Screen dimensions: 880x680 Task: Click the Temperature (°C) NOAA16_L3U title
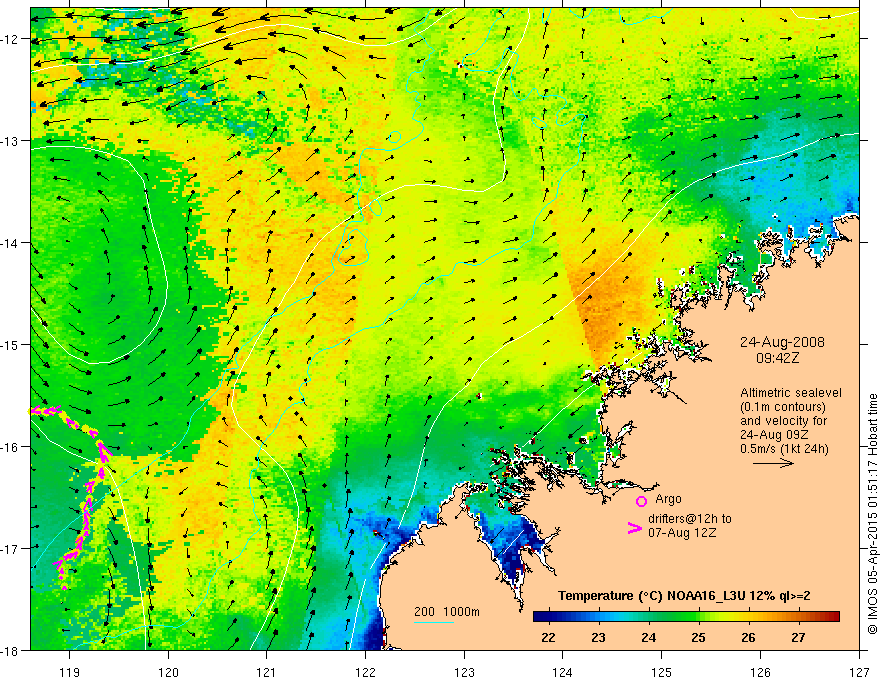click(x=684, y=596)
